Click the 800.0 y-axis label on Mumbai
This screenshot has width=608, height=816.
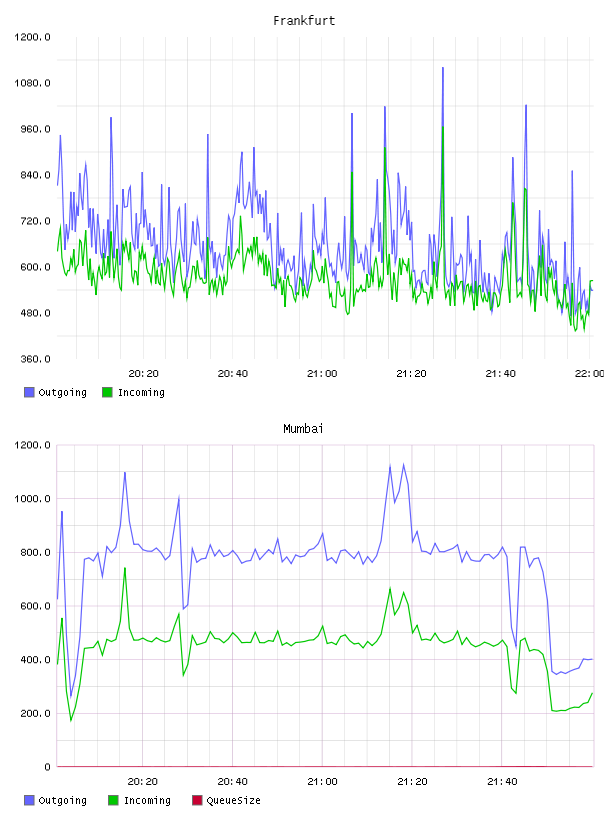(x=35, y=552)
